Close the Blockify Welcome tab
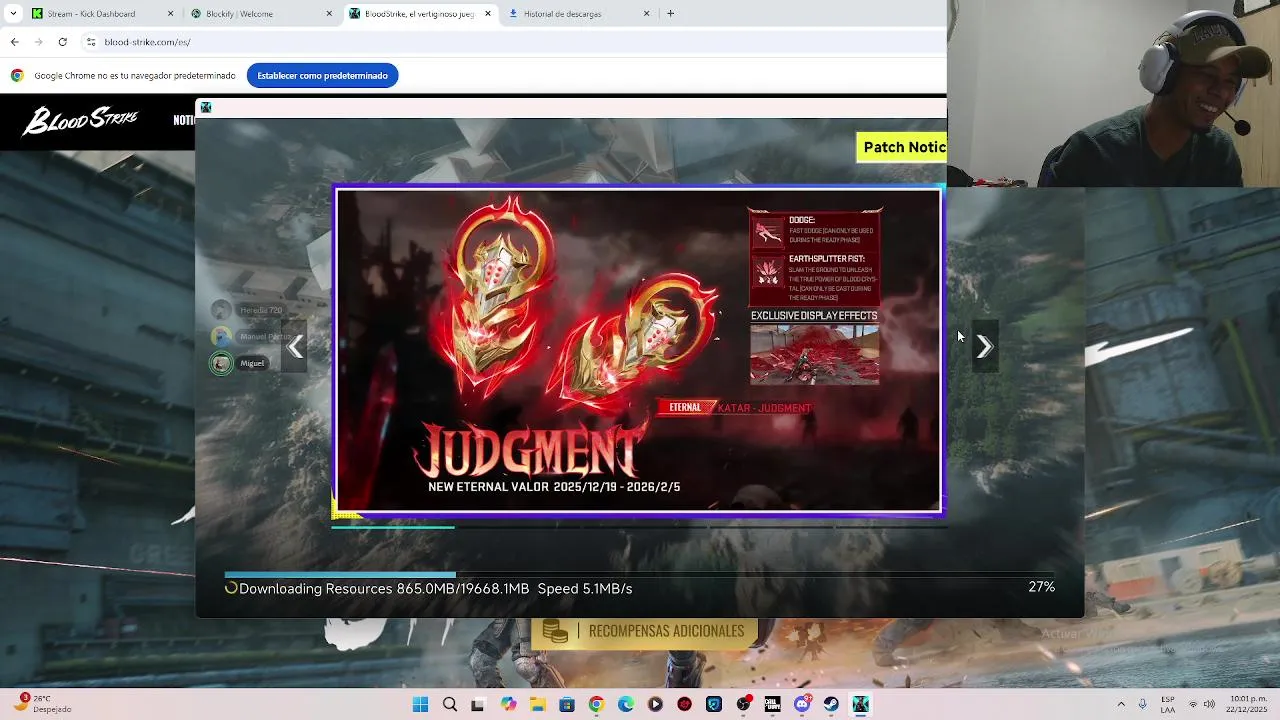 329,14
